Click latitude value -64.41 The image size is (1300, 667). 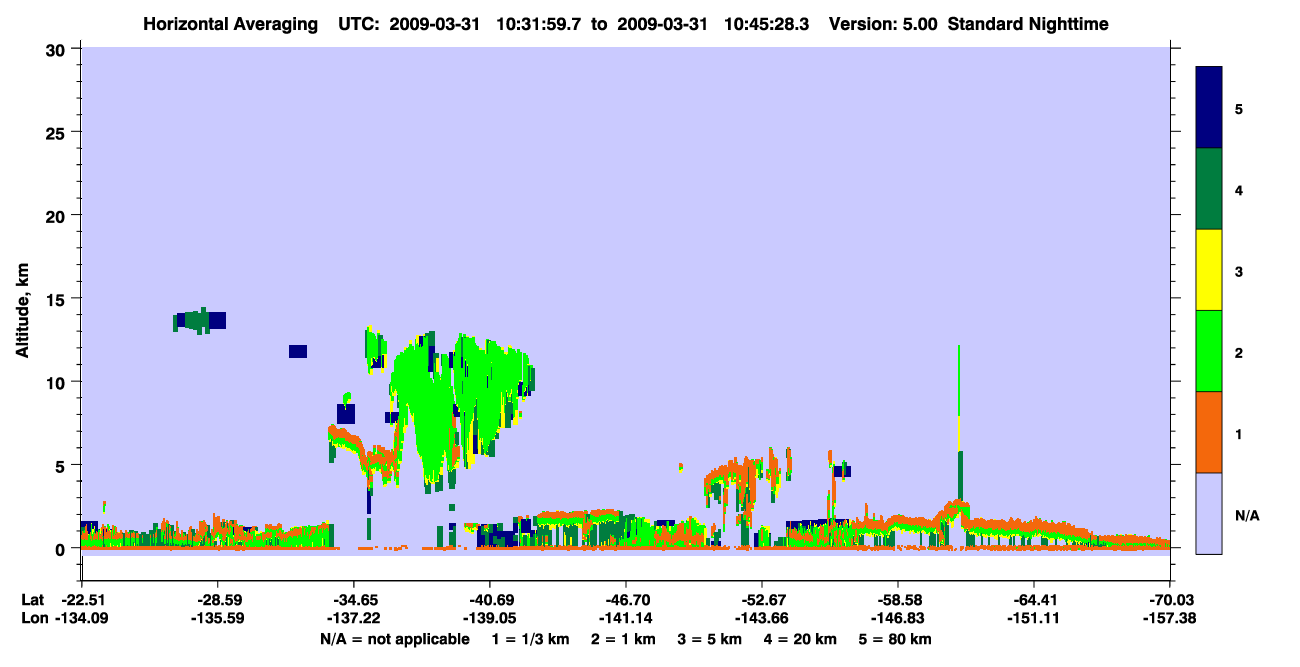click(x=1033, y=600)
